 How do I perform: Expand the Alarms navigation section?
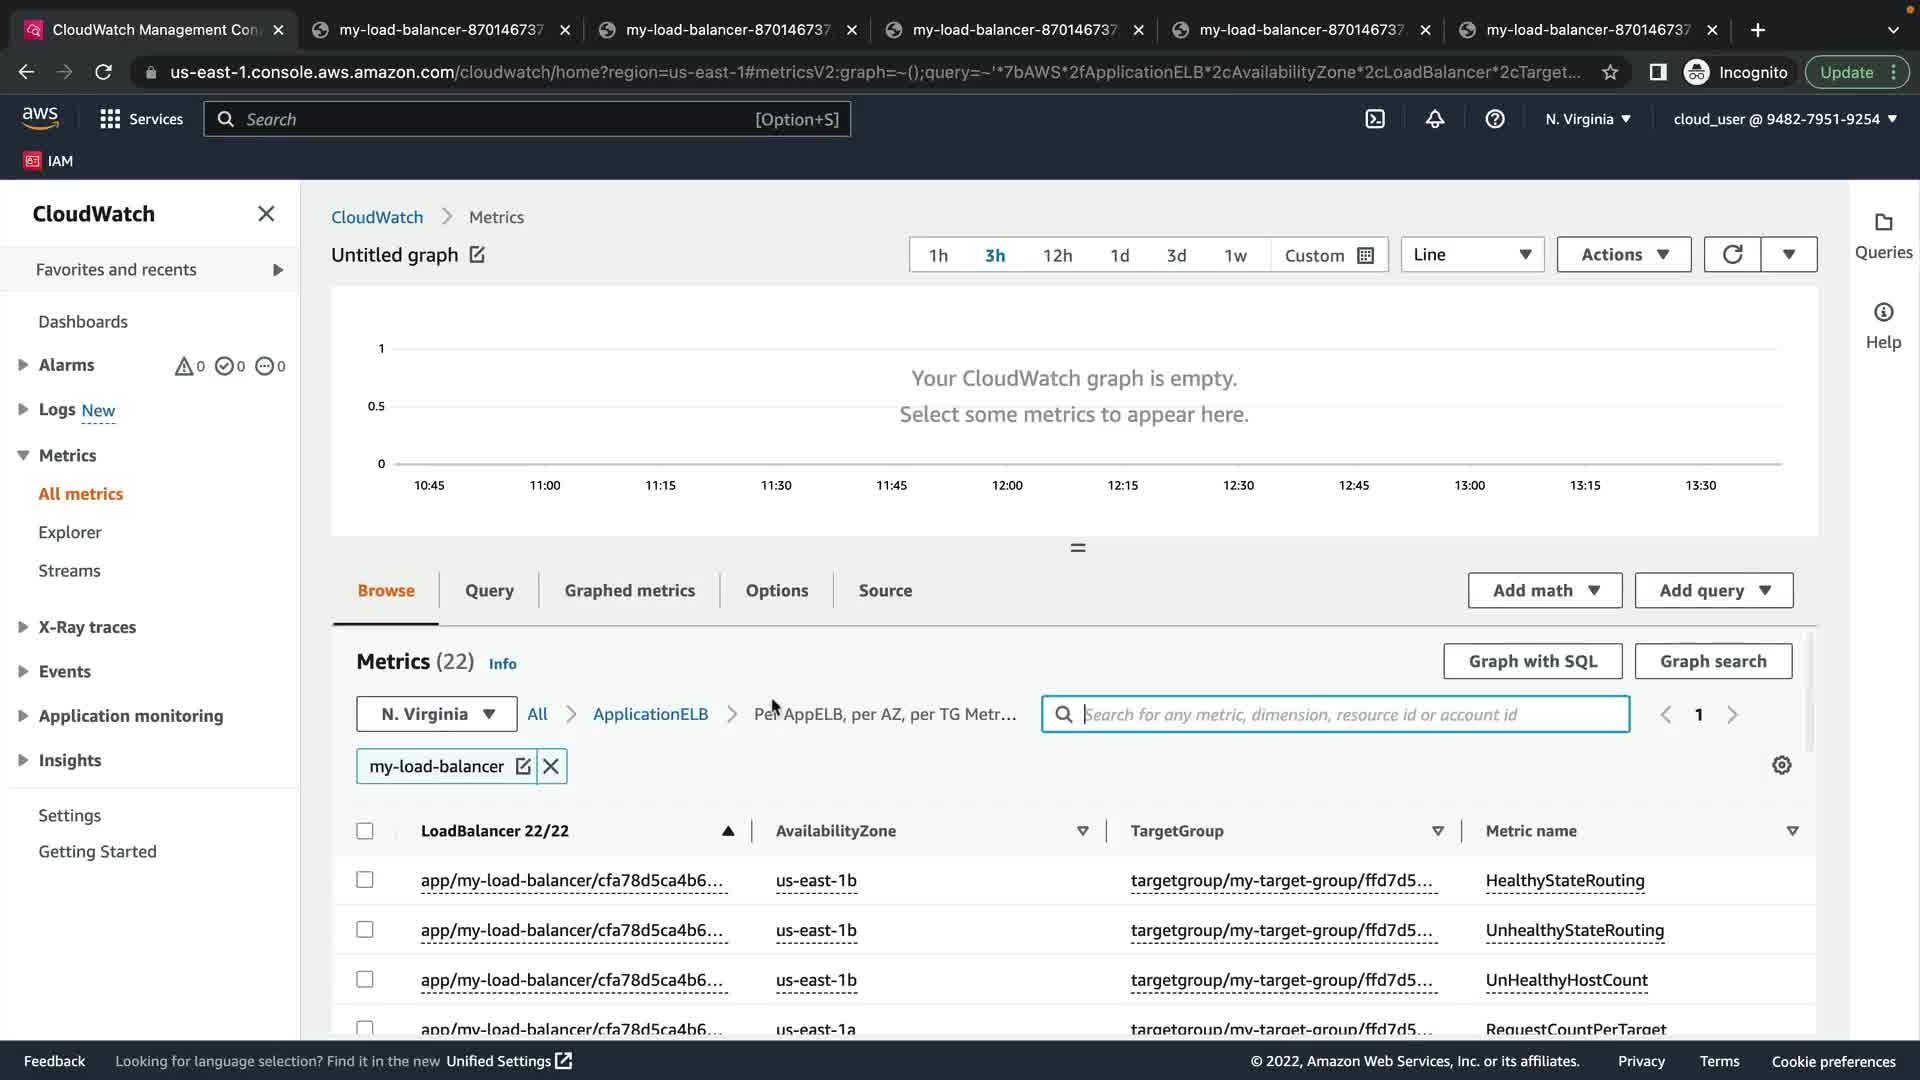pos(22,365)
